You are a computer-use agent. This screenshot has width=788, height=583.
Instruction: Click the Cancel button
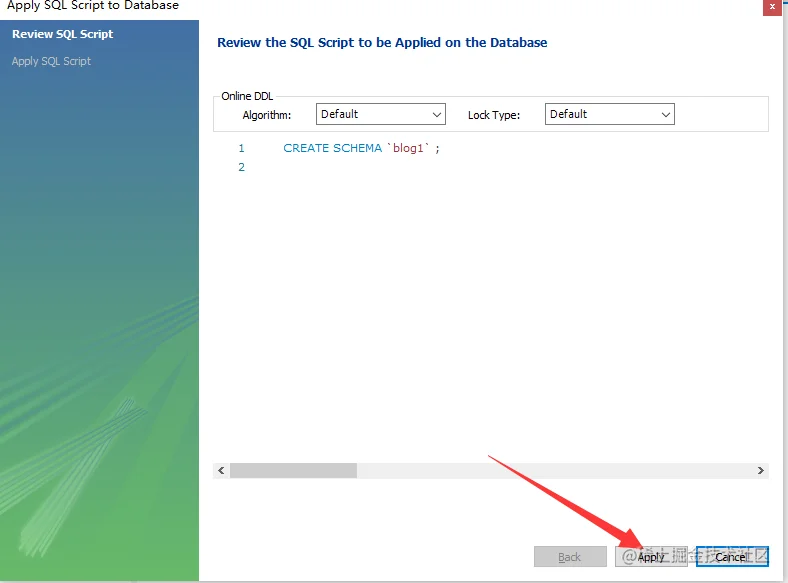coord(732,556)
